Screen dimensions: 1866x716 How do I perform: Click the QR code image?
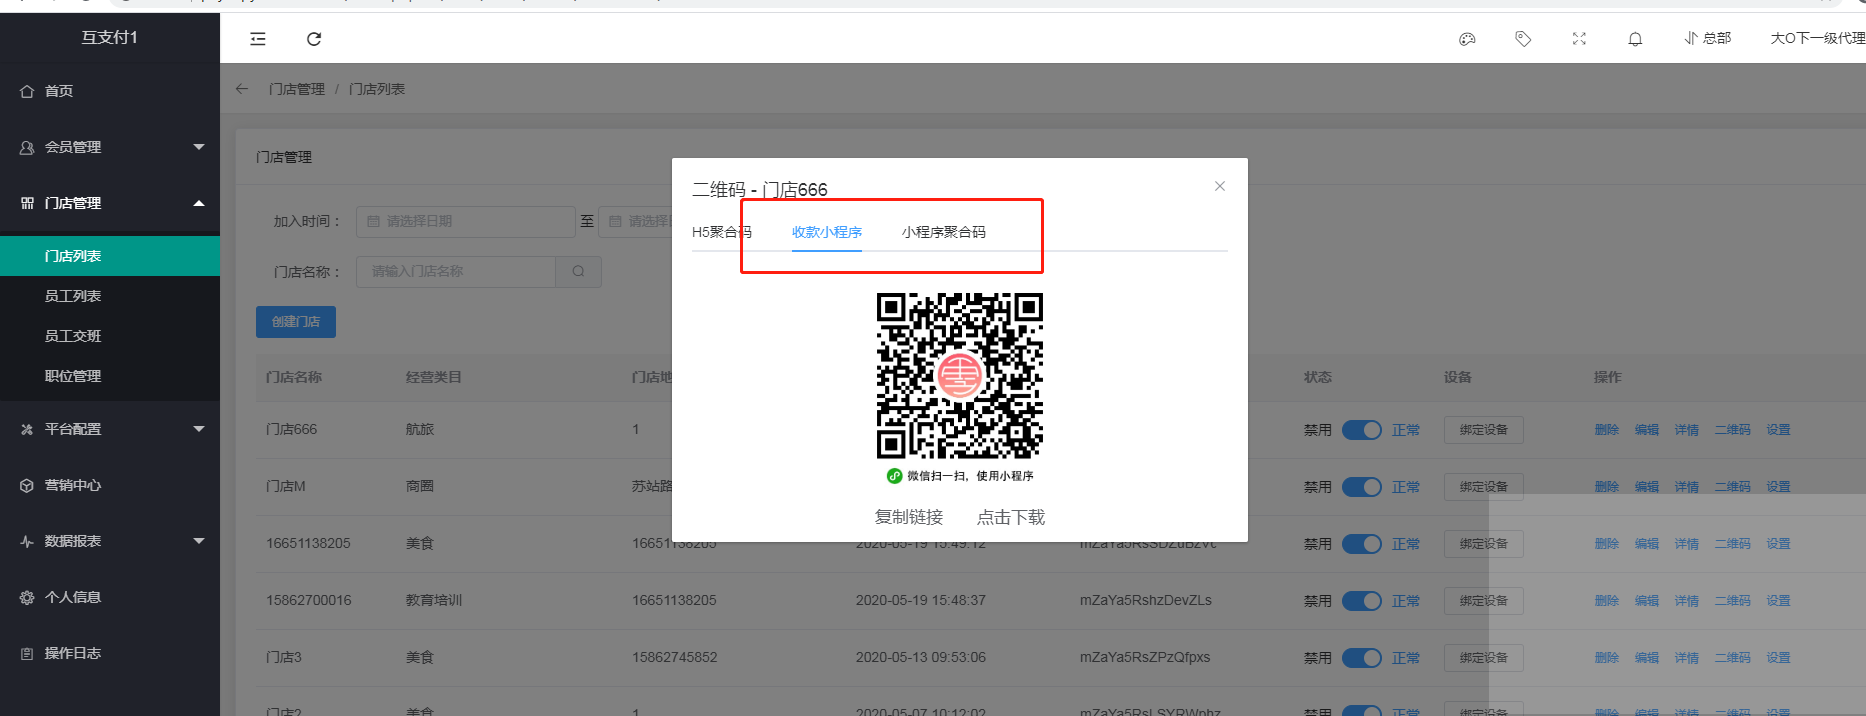960,376
